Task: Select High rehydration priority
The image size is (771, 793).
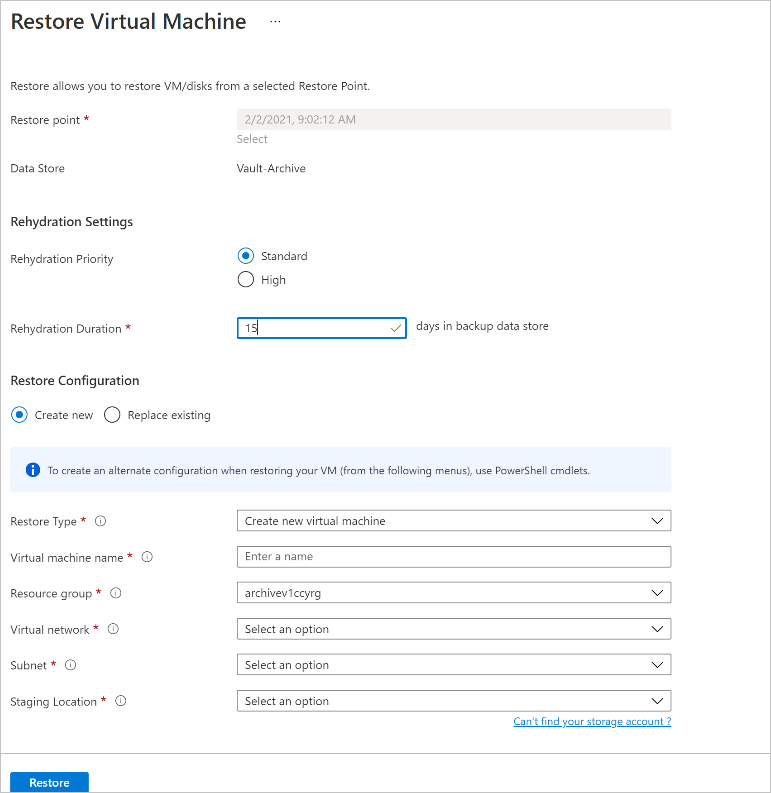Action: click(x=246, y=280)
